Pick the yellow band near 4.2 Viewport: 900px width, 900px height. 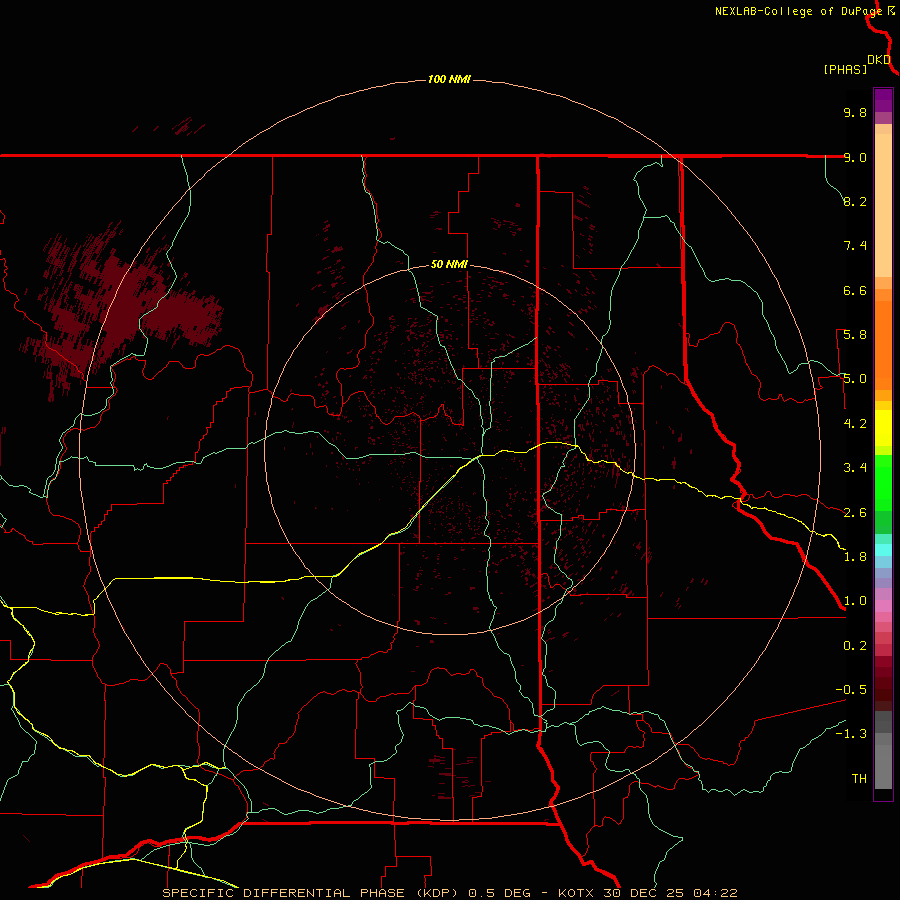click(x=883, y=428)
